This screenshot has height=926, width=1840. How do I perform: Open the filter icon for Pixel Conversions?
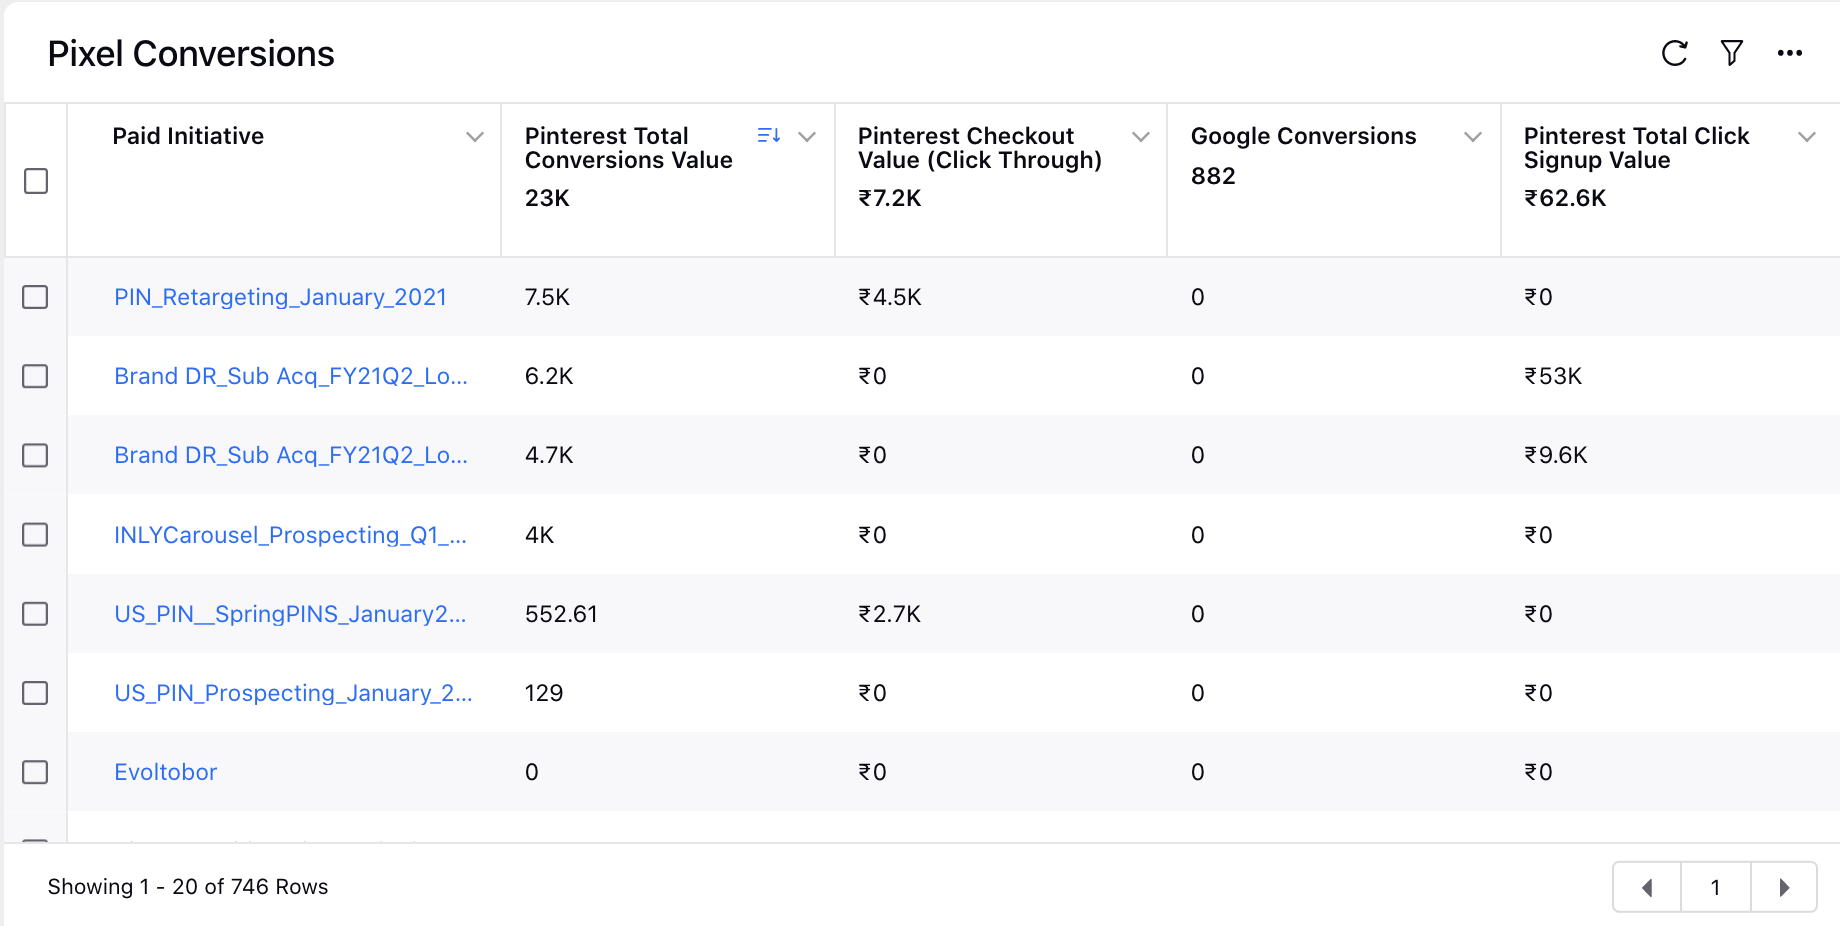pos(1731,53)
